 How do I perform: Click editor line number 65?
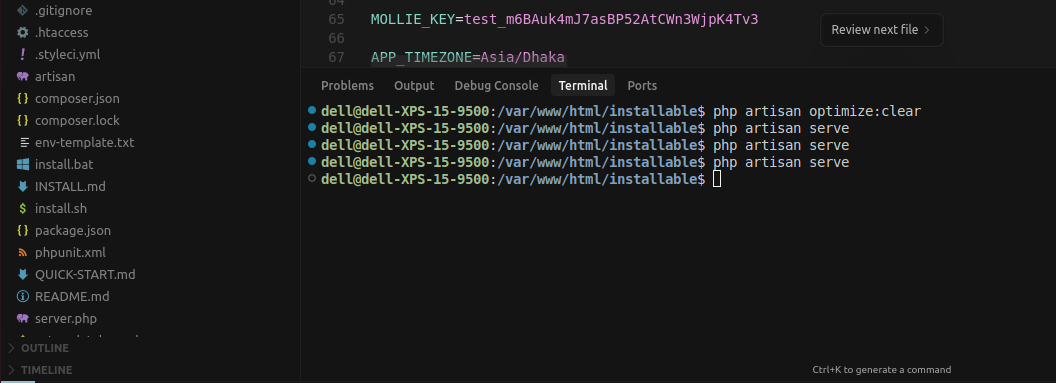[336, 20]
